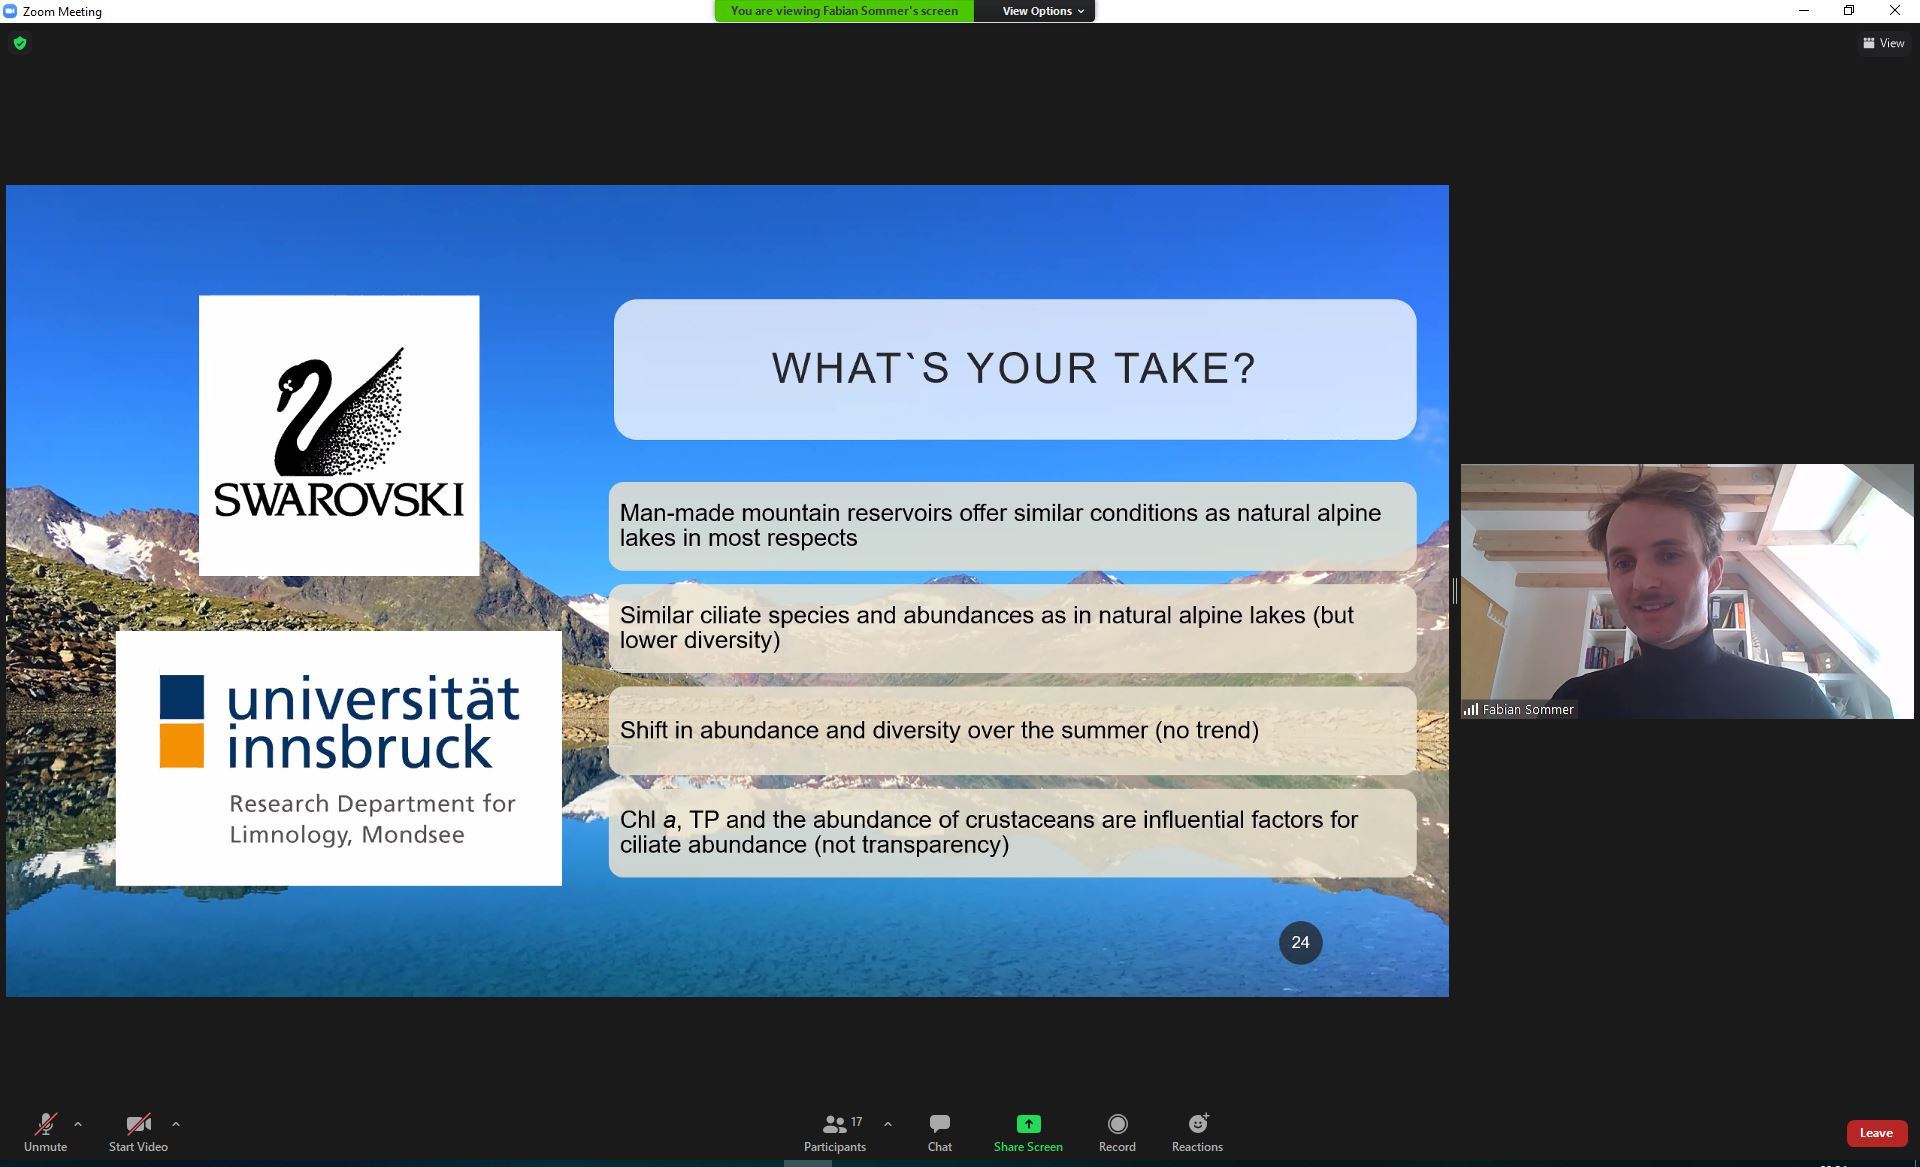Click the green 'You are viewing' banner

click(x=844, y=11)
